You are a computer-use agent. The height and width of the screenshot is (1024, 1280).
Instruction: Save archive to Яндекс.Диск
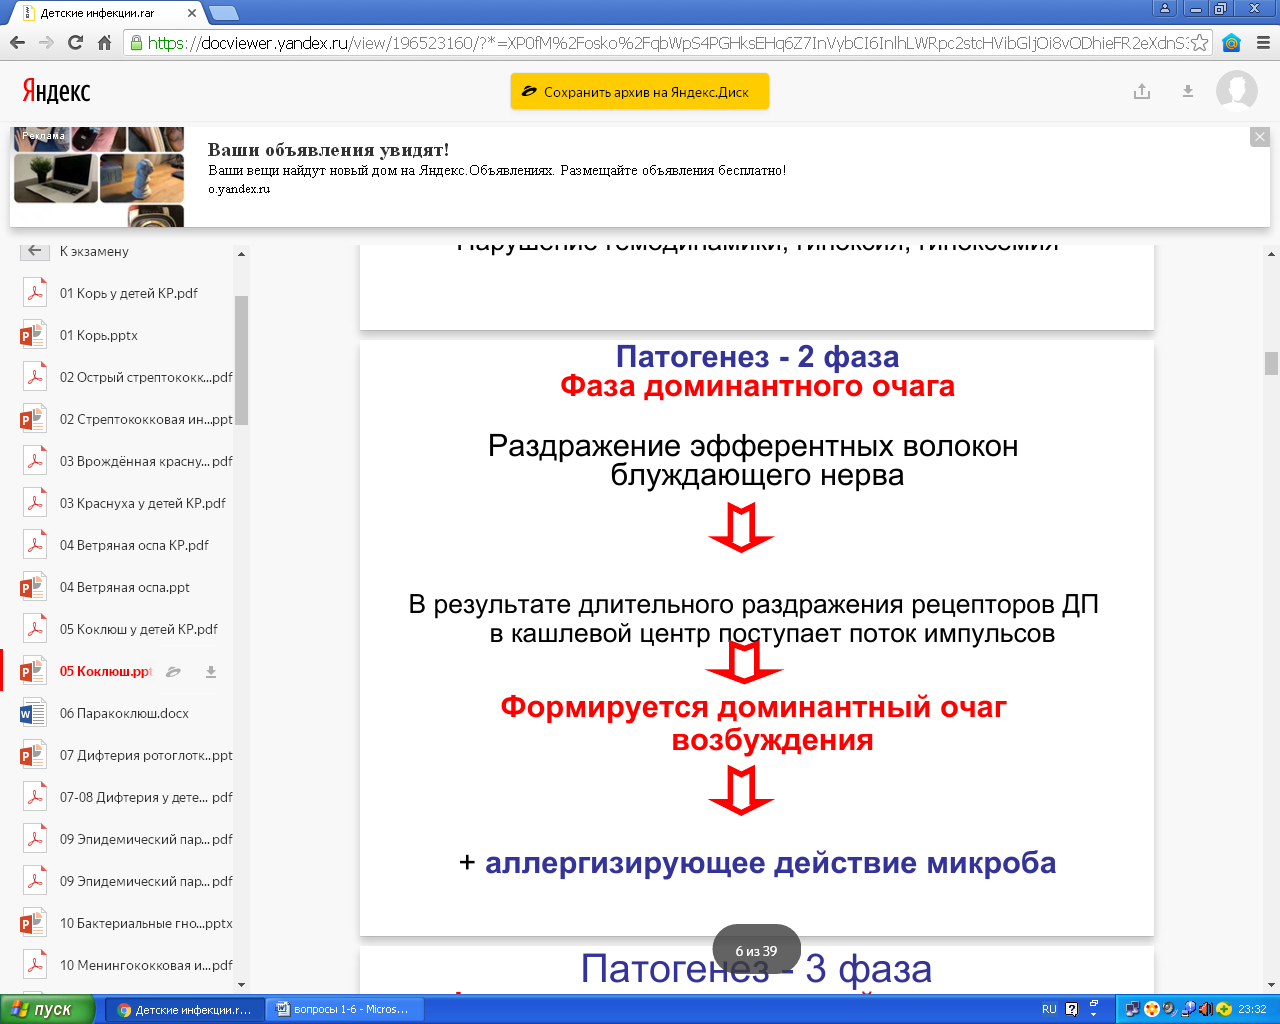tap(640, 91)
